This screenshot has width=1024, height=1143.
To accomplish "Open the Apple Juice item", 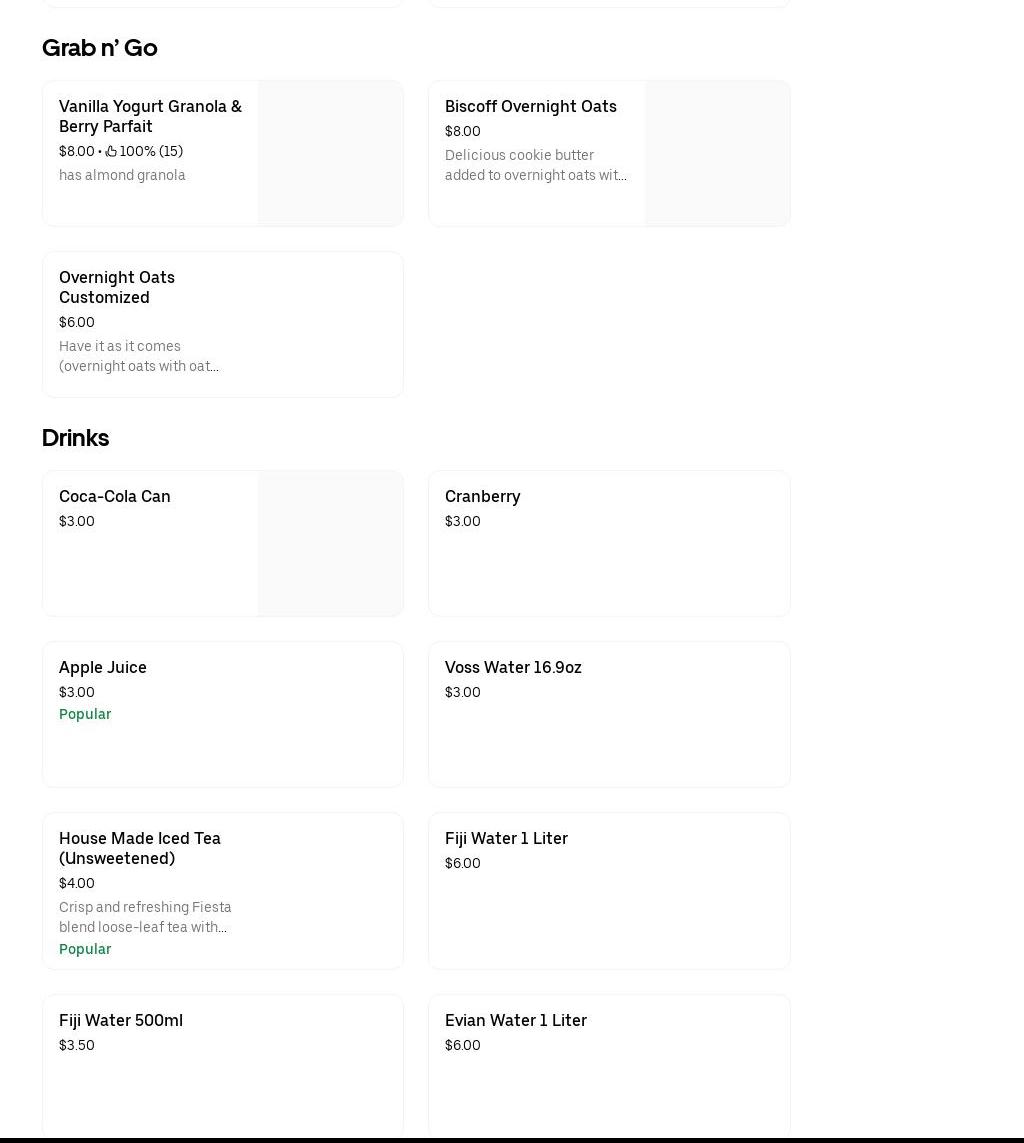I will coord(103,667).
